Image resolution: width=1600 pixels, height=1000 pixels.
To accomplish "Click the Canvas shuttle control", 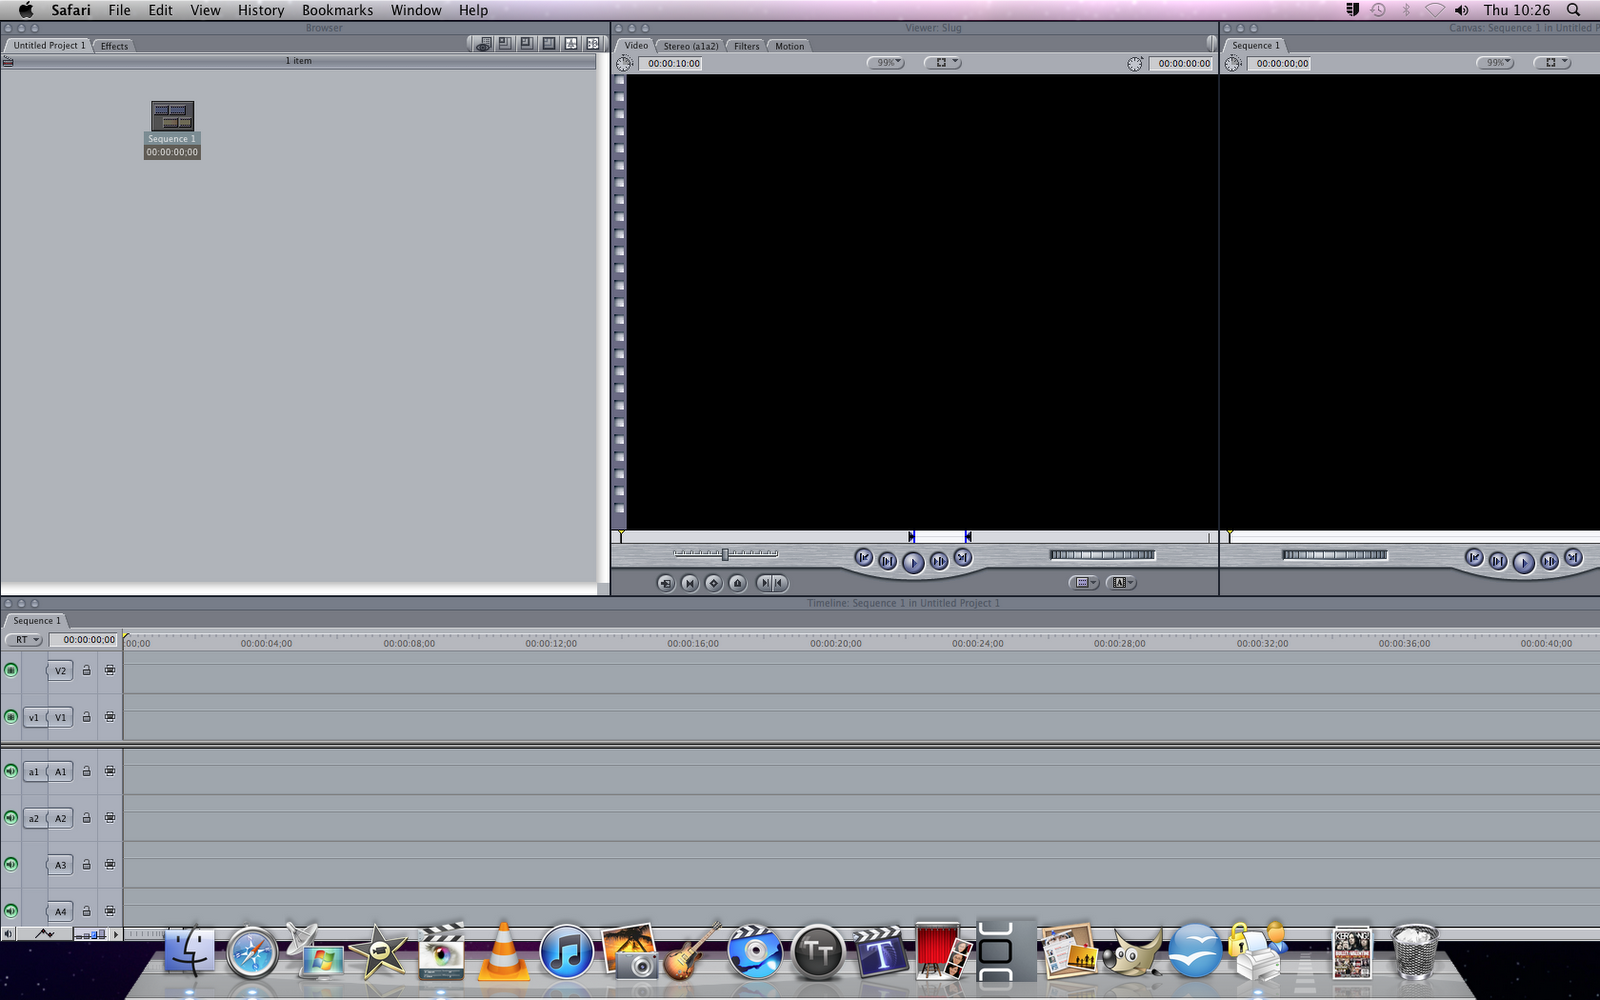I will (1335, 555).
